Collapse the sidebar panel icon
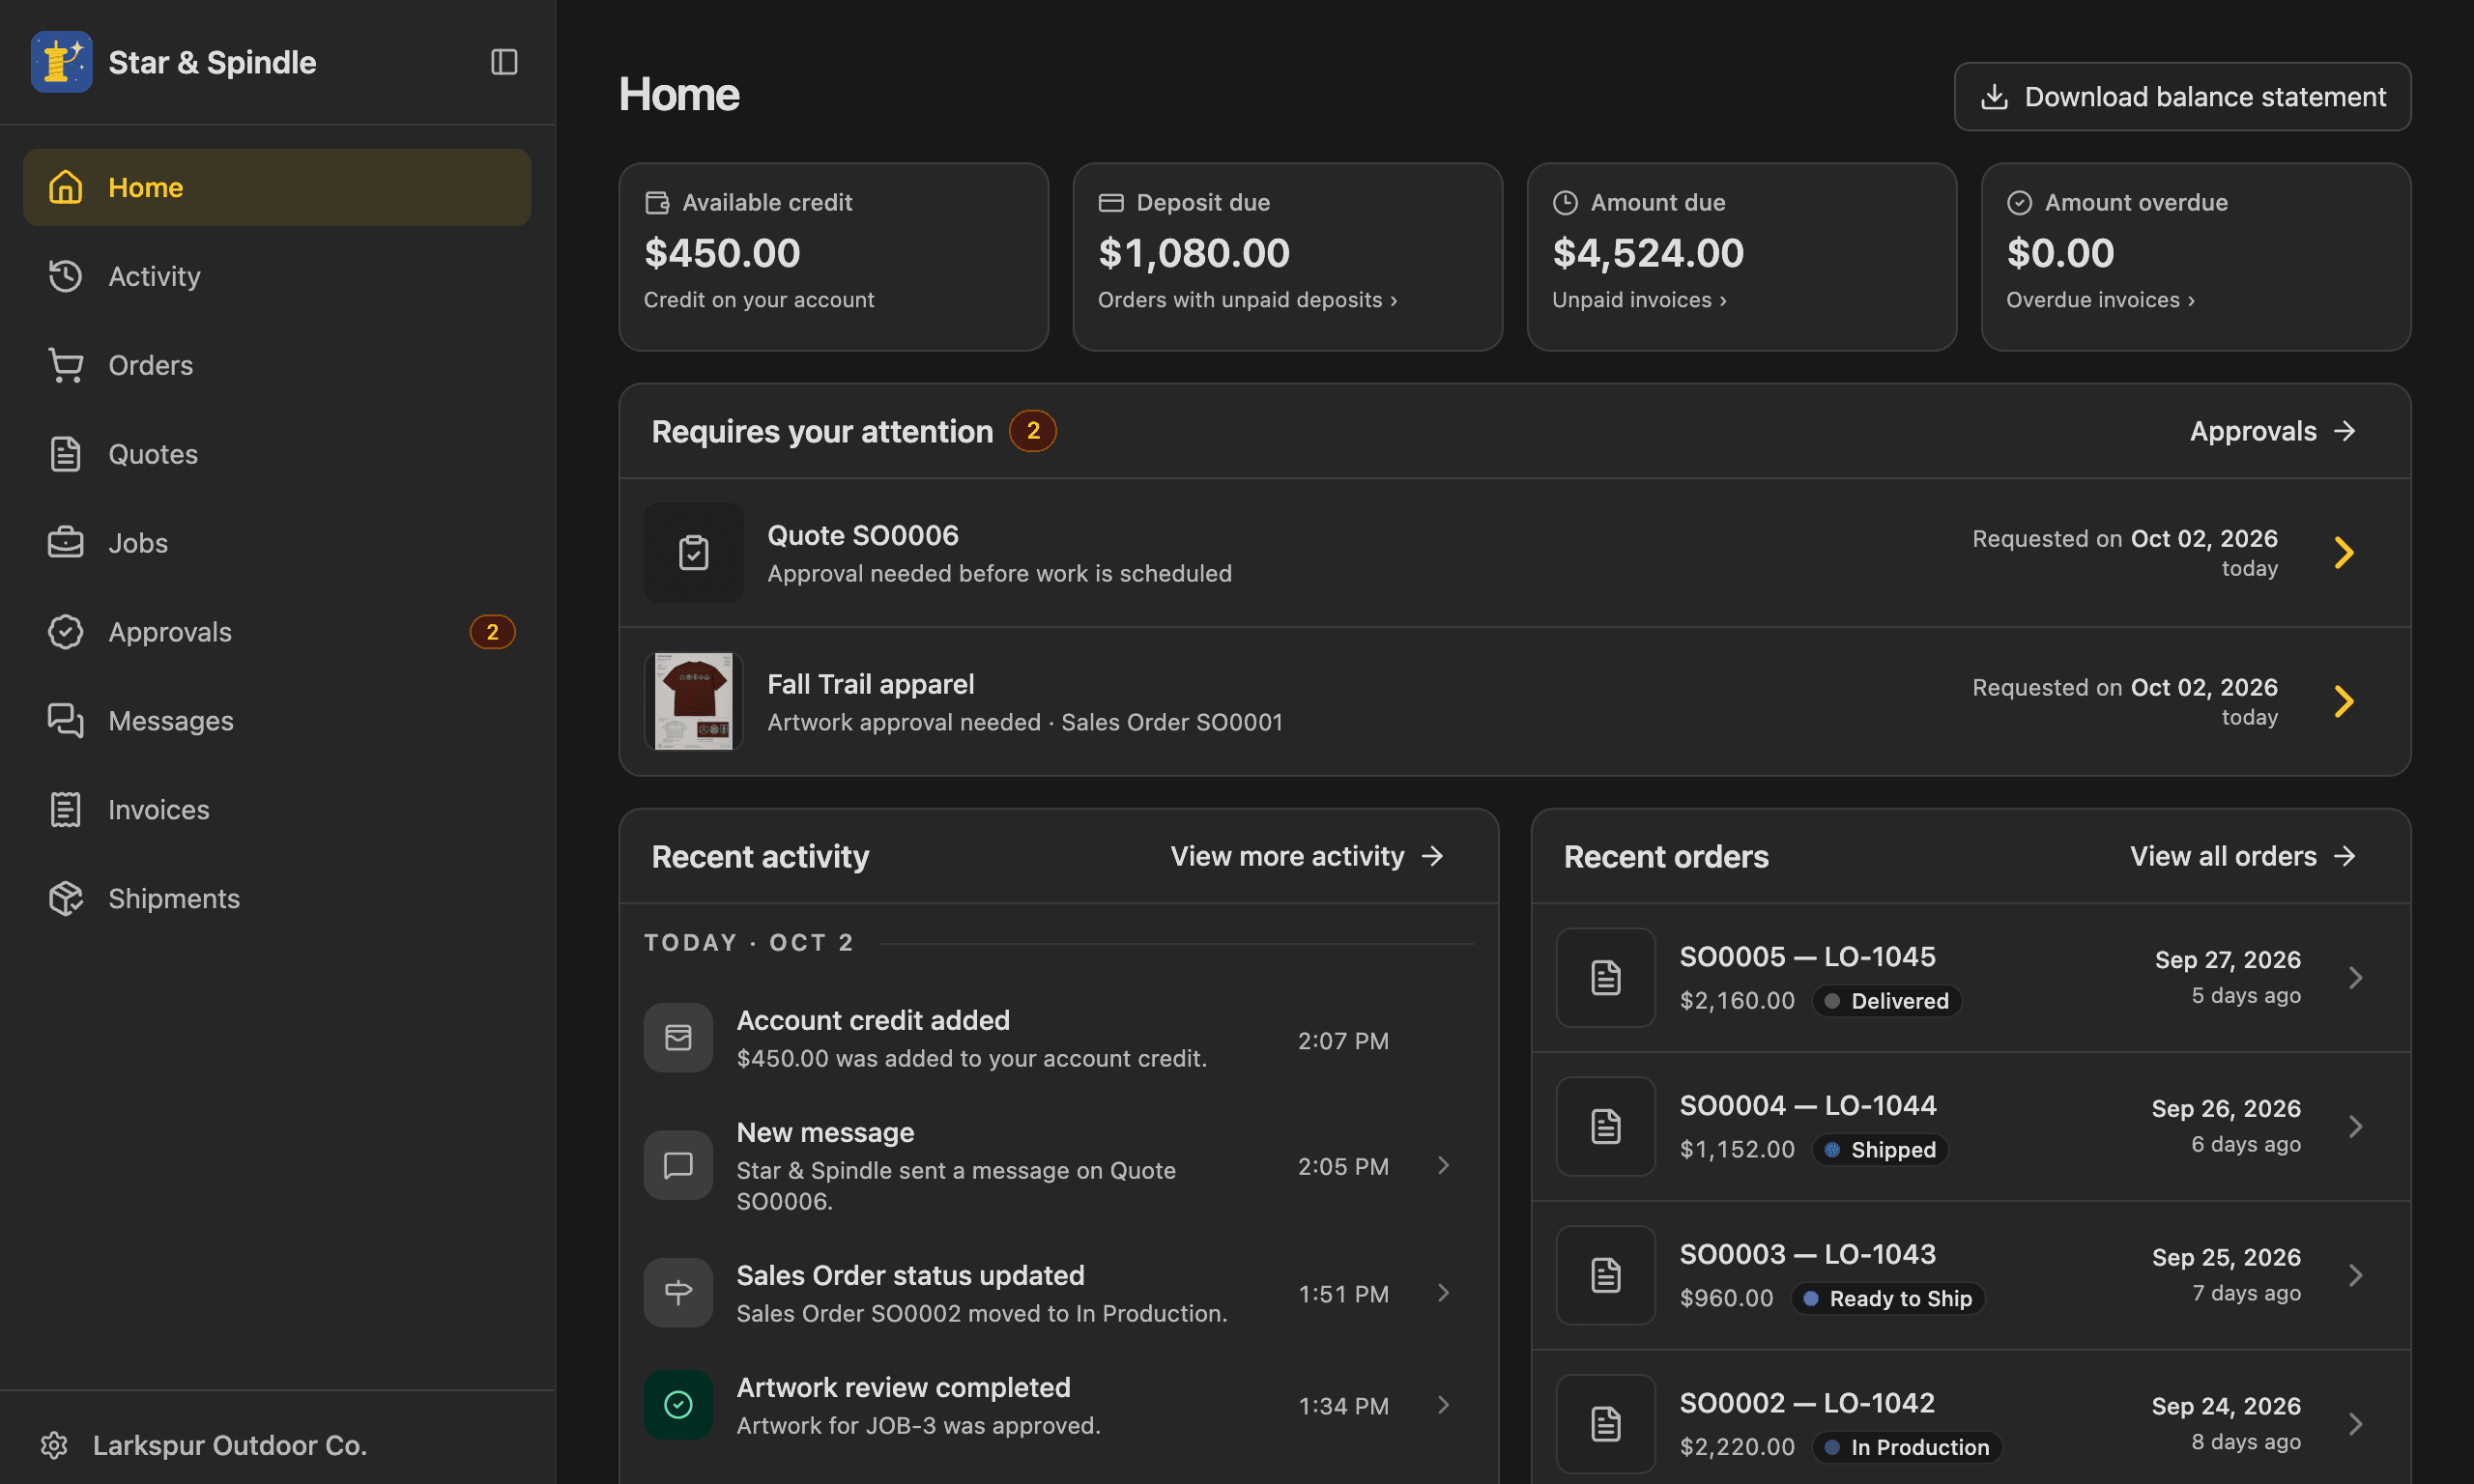The width and height of the screenshot is (2474, 1484). 504,62
